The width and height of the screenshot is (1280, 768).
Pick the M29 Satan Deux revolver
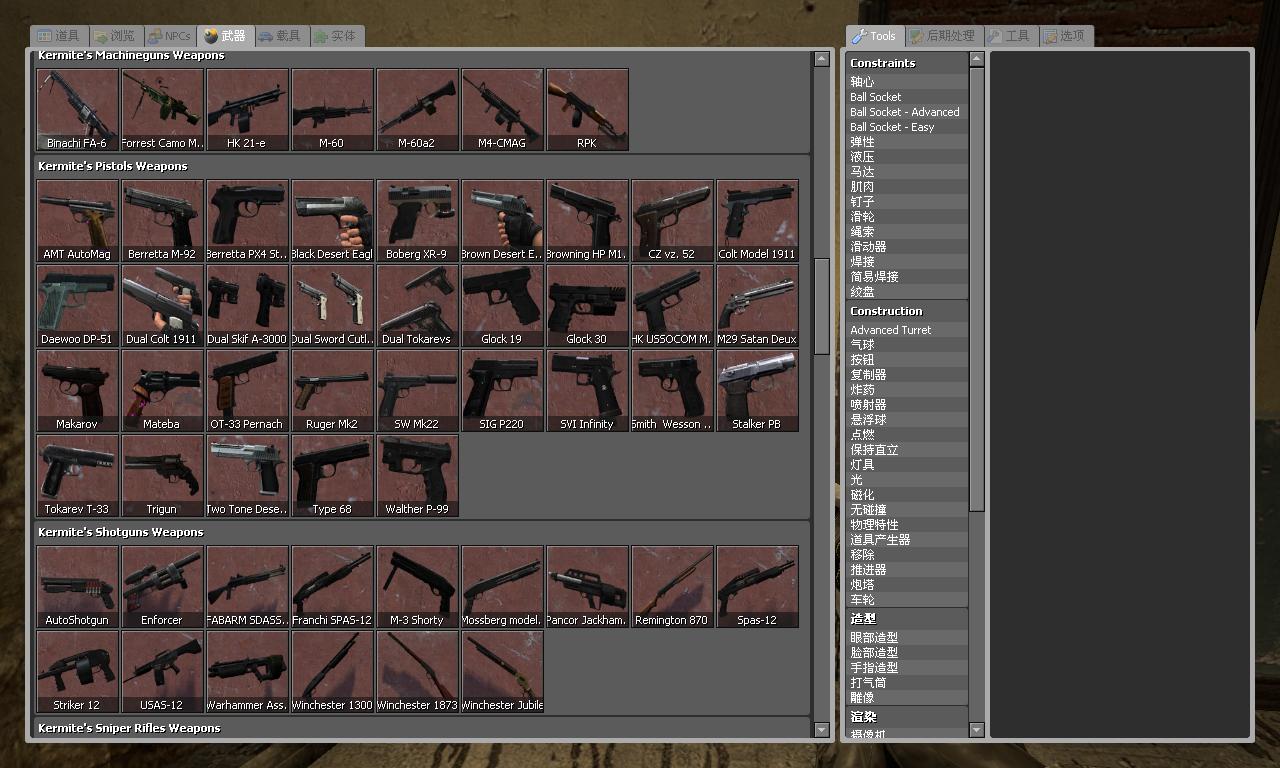pyautogui.click(x=757, y=306)
